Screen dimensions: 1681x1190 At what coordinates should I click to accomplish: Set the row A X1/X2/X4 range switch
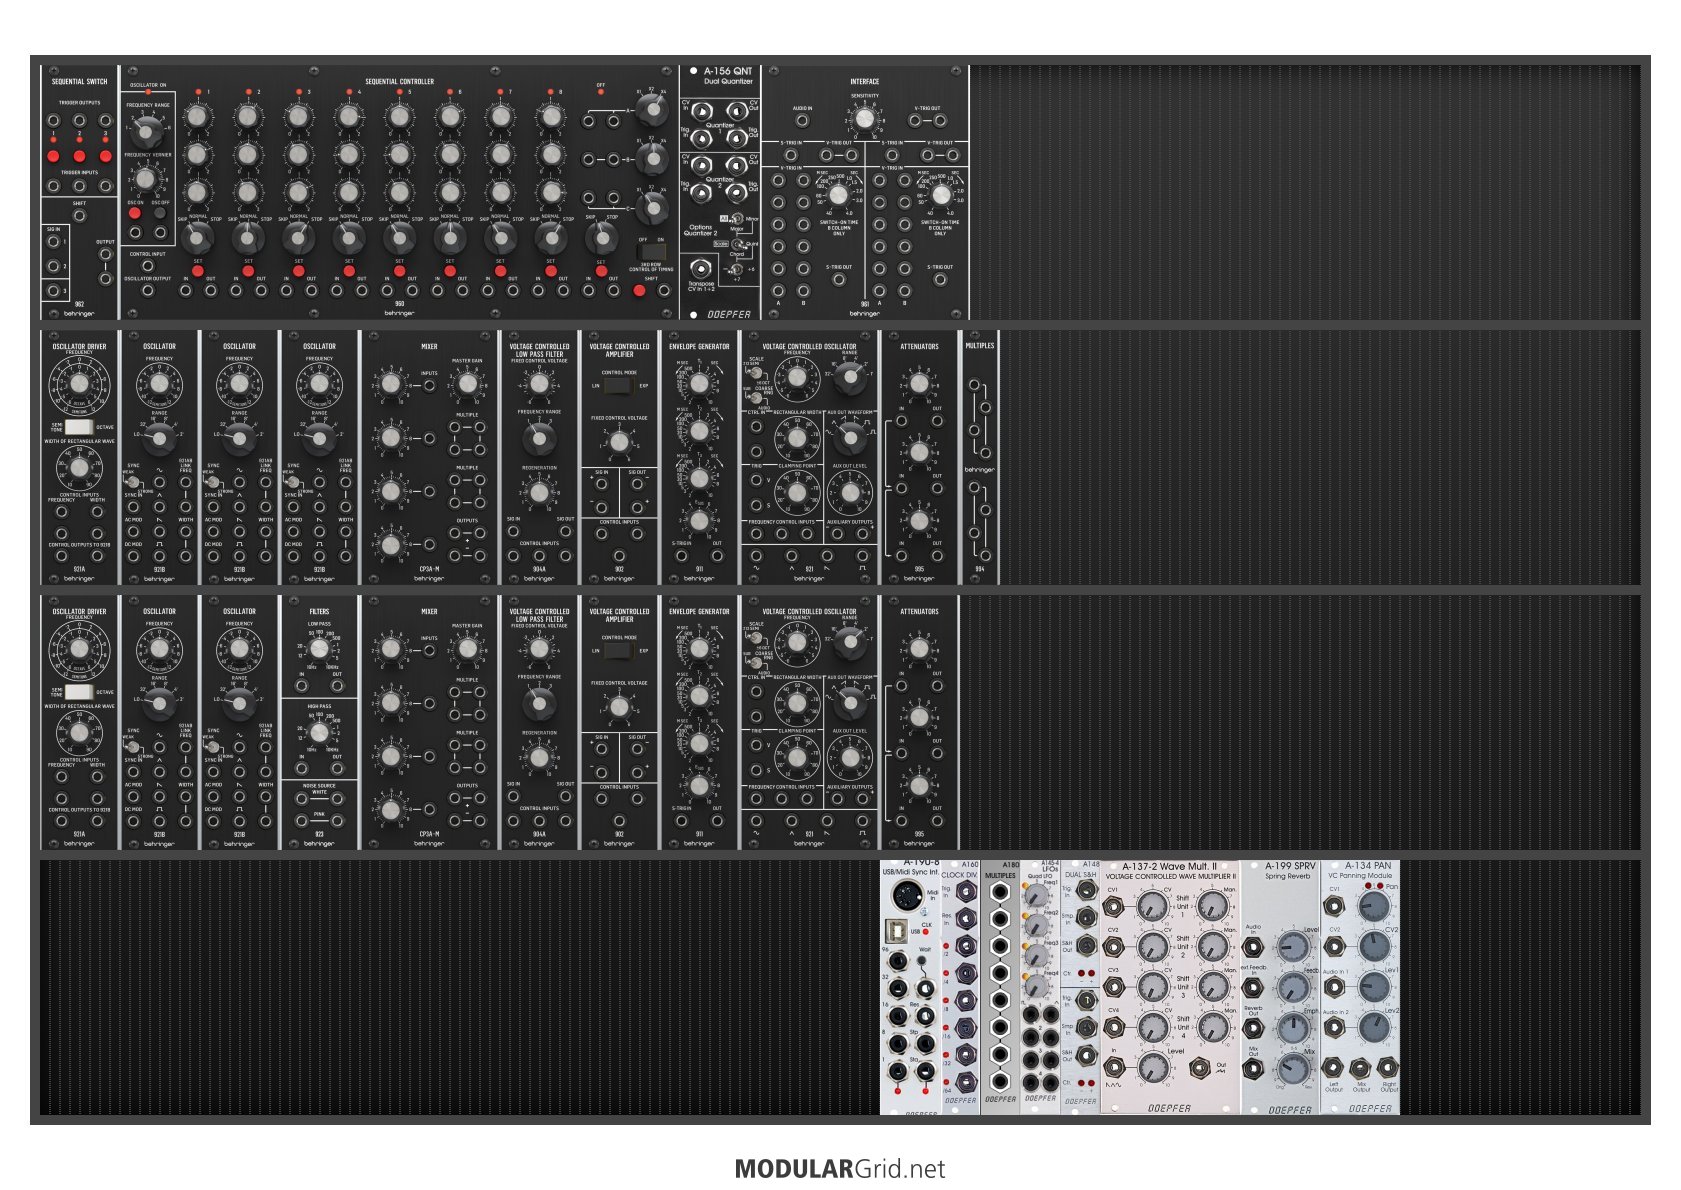coord(652,110)
